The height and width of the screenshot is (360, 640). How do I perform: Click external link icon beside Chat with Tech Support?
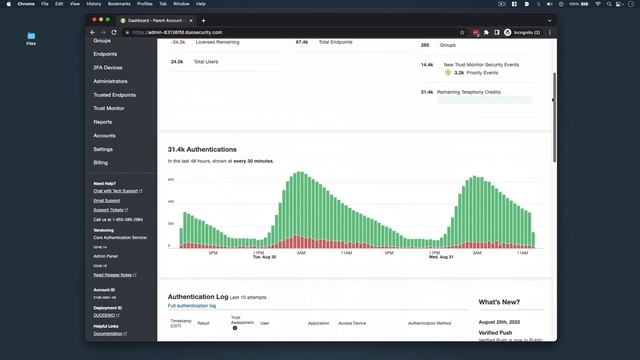[141, 191]
